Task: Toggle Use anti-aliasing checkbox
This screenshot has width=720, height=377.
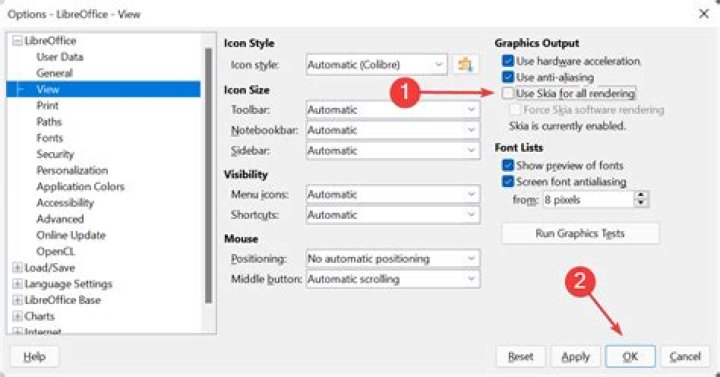Action: pyautogui.click(x=507, y=77)
